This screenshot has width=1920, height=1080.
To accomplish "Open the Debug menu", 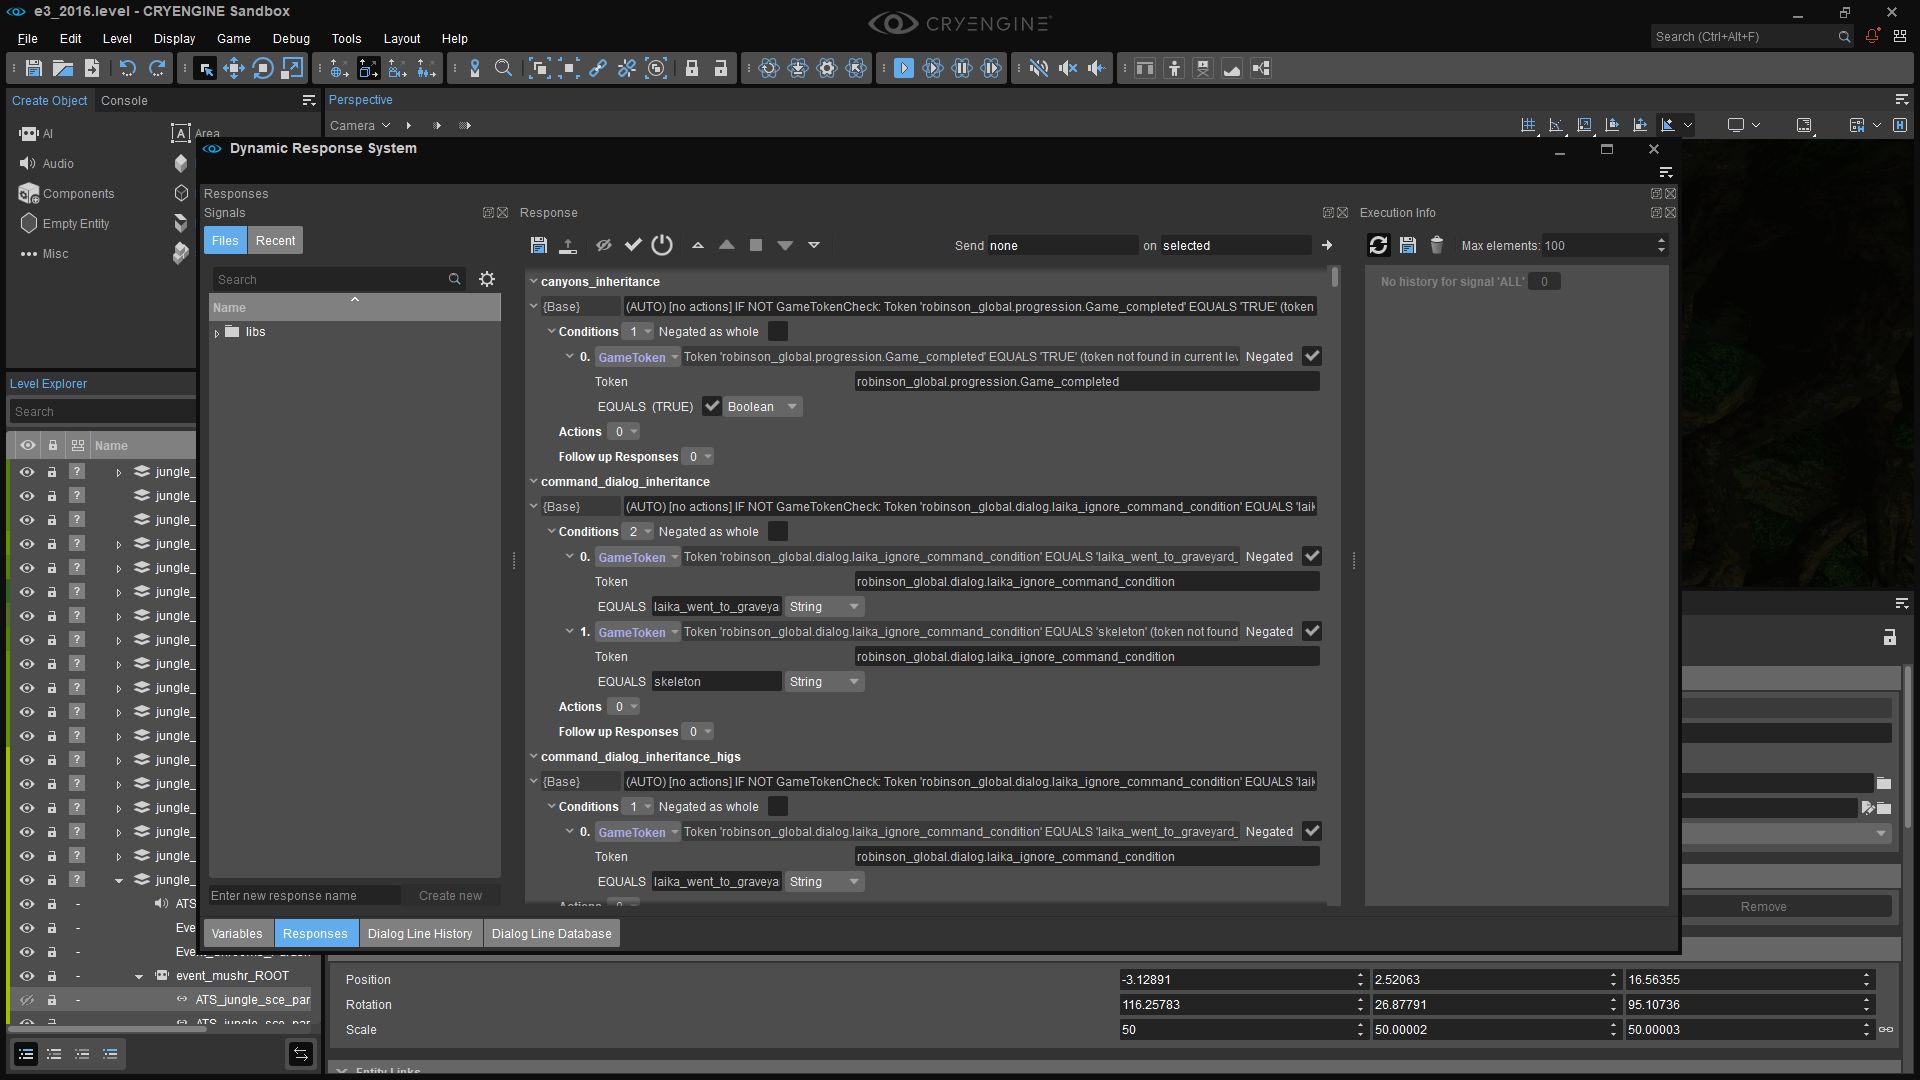I will 291,38.
